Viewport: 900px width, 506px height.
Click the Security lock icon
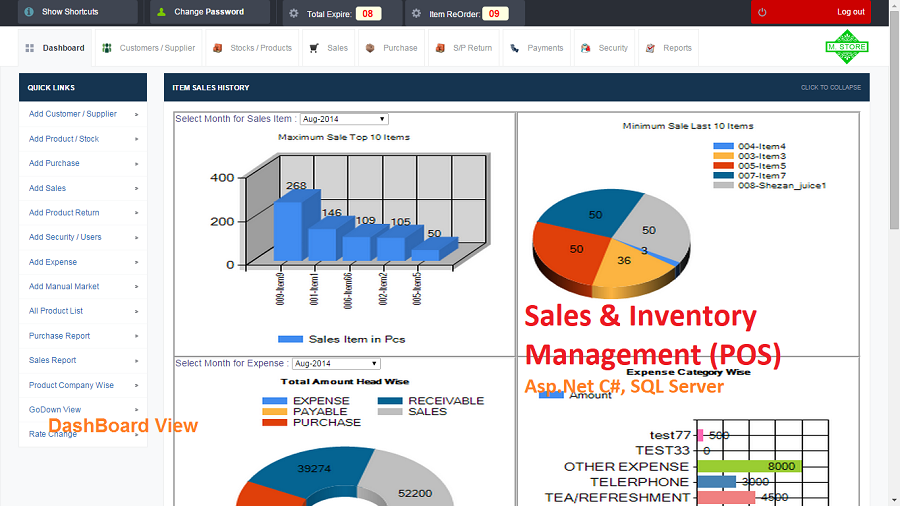[x=585, y=48]
